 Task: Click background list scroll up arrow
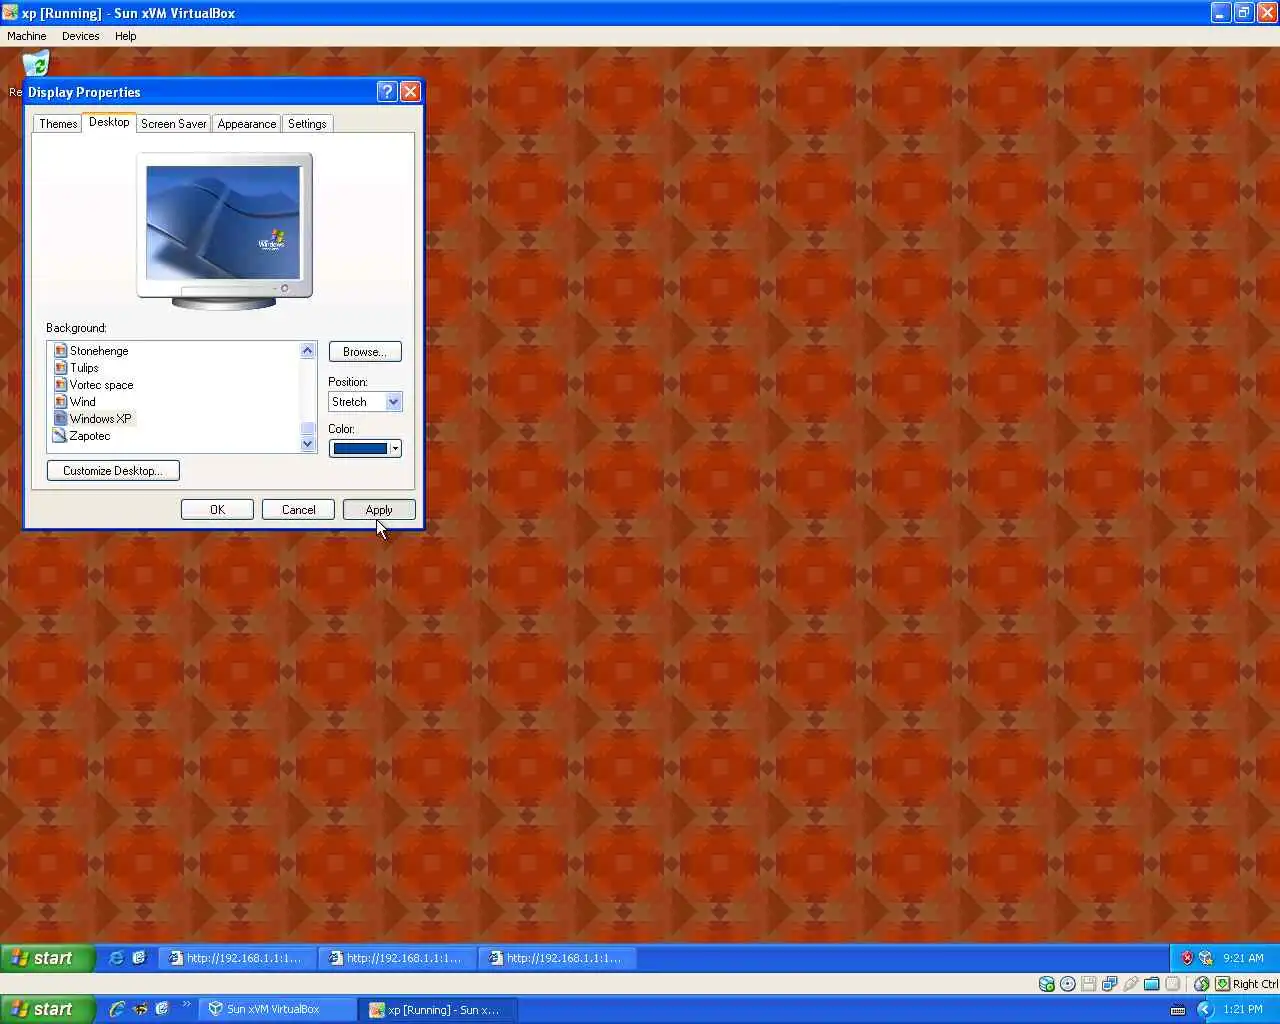308,350
